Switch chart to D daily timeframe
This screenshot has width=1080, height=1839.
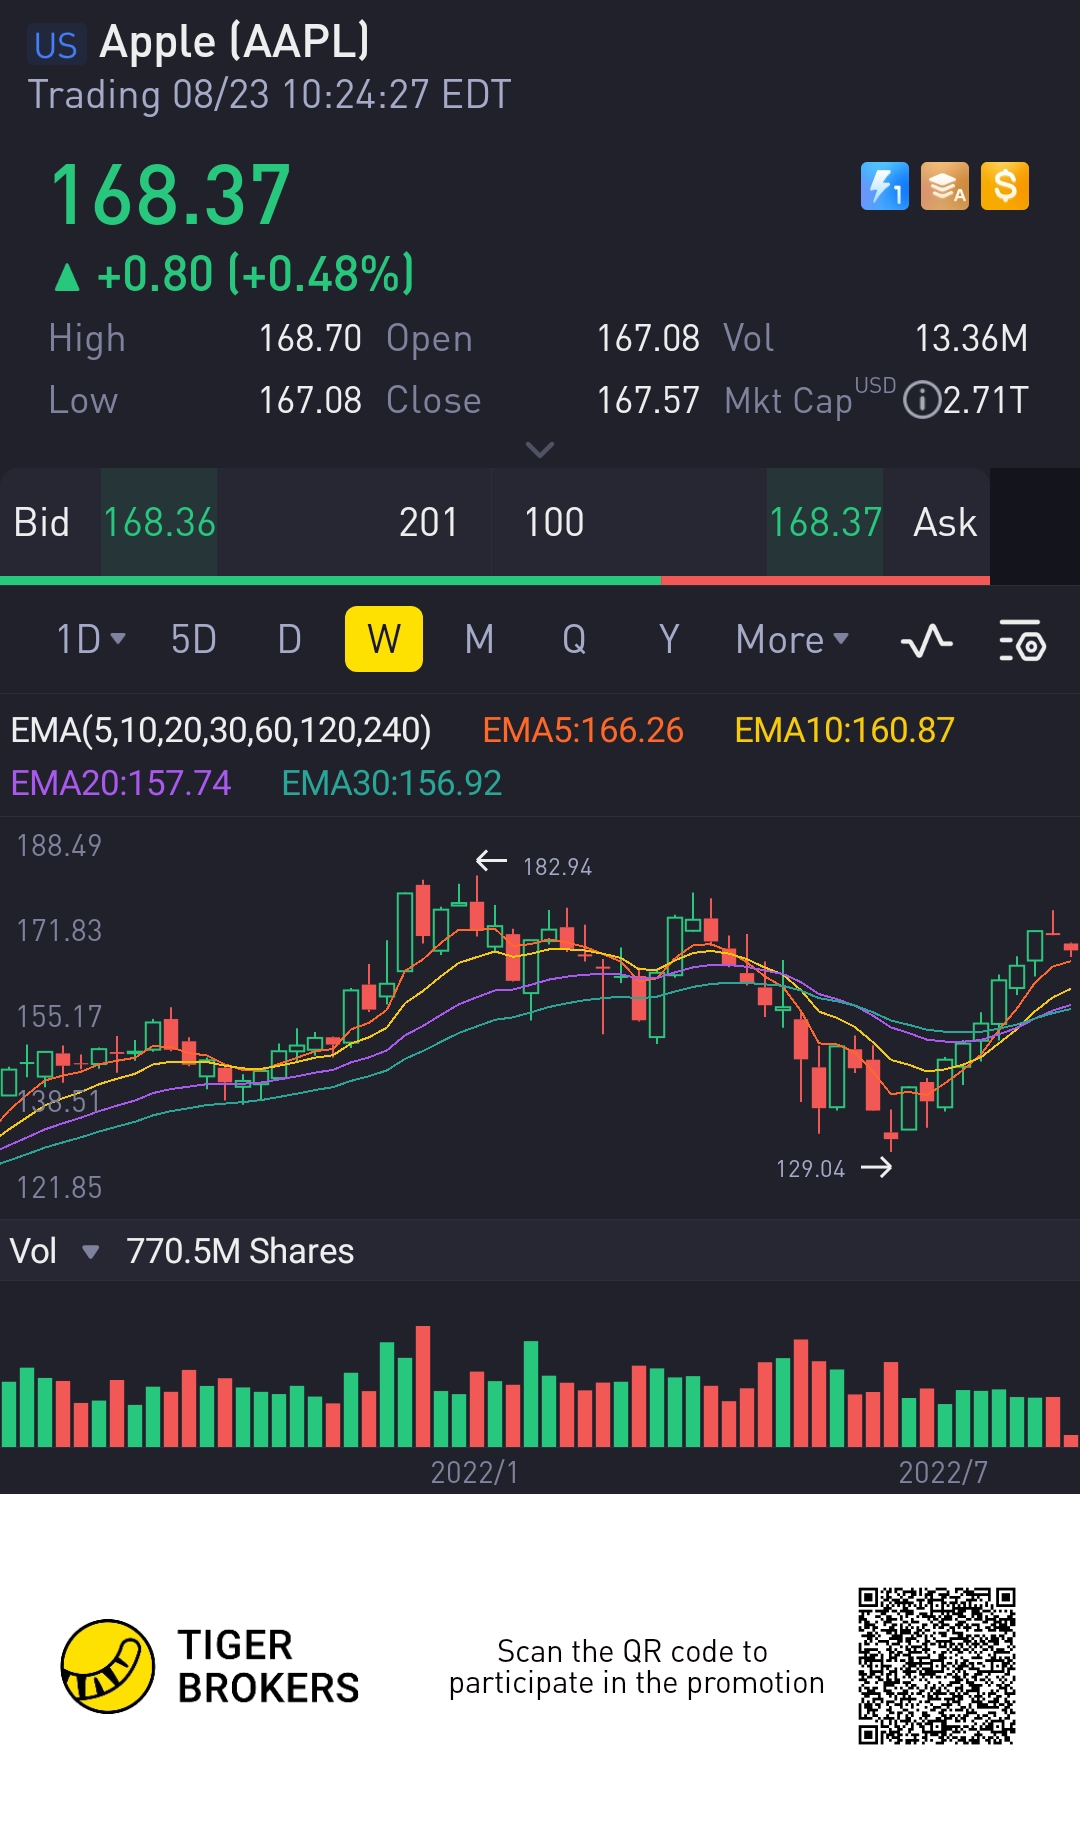click(289, 639)
